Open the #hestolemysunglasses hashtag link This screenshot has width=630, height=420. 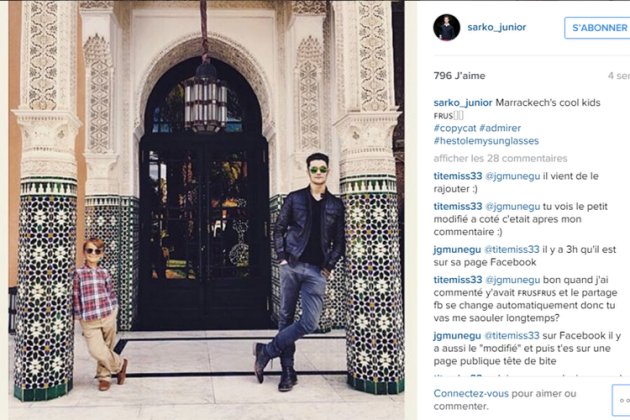pos(486,141)
